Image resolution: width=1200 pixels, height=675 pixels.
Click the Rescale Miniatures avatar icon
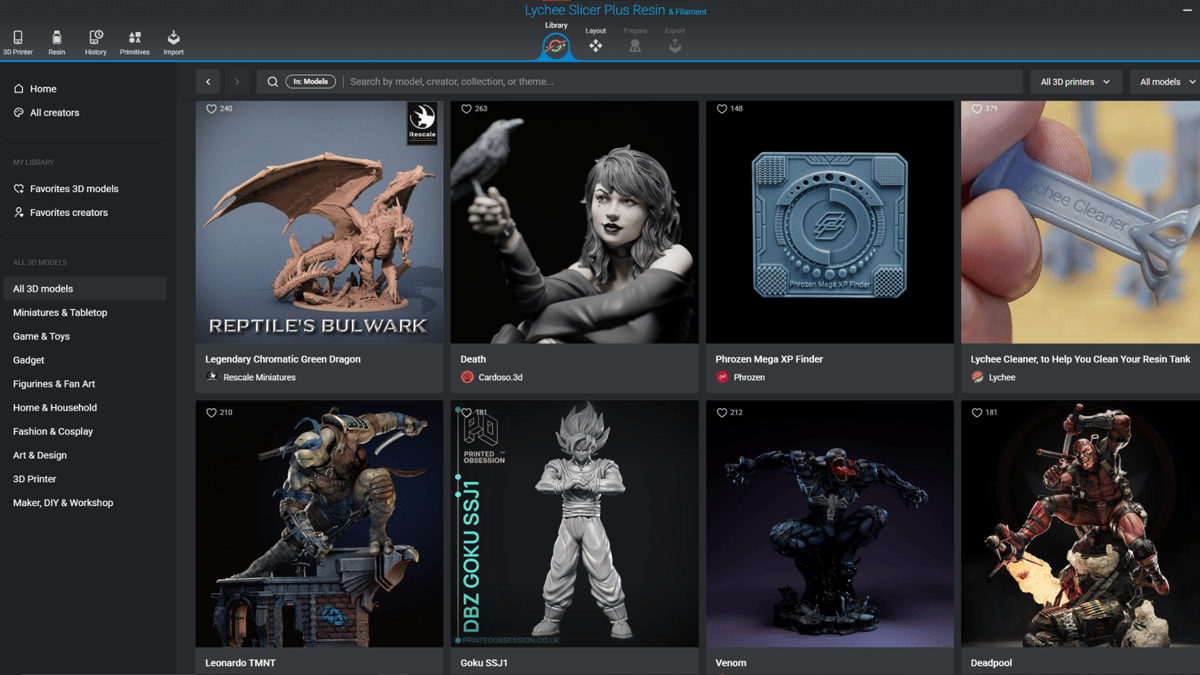[x=211, y=377]
